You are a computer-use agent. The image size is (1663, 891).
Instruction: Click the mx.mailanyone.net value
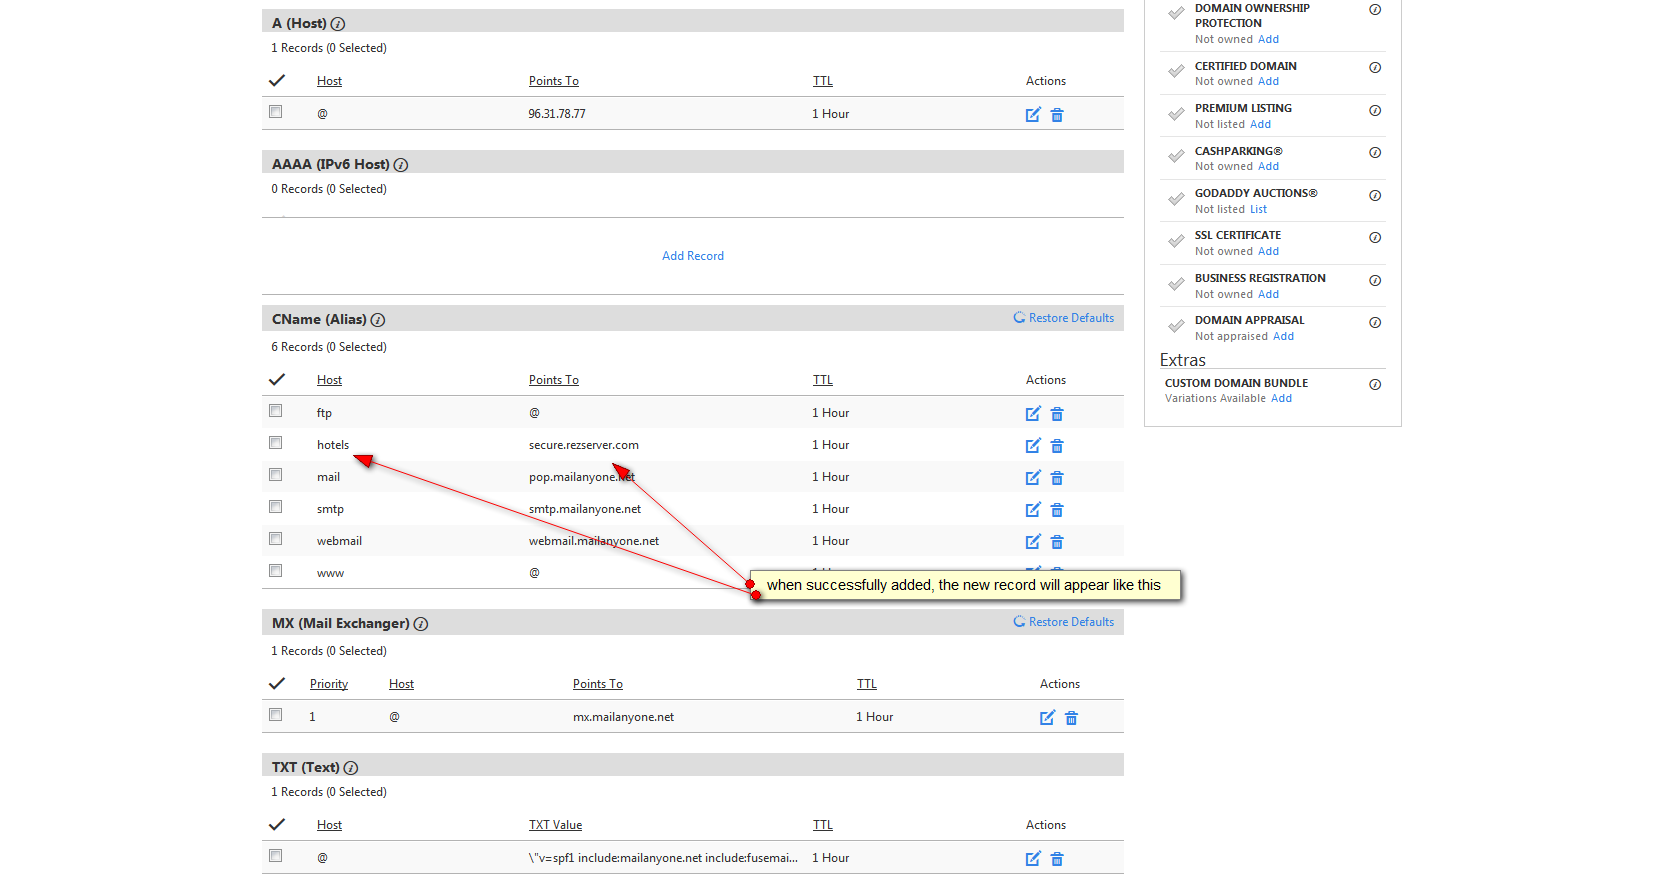coord(623,717)
